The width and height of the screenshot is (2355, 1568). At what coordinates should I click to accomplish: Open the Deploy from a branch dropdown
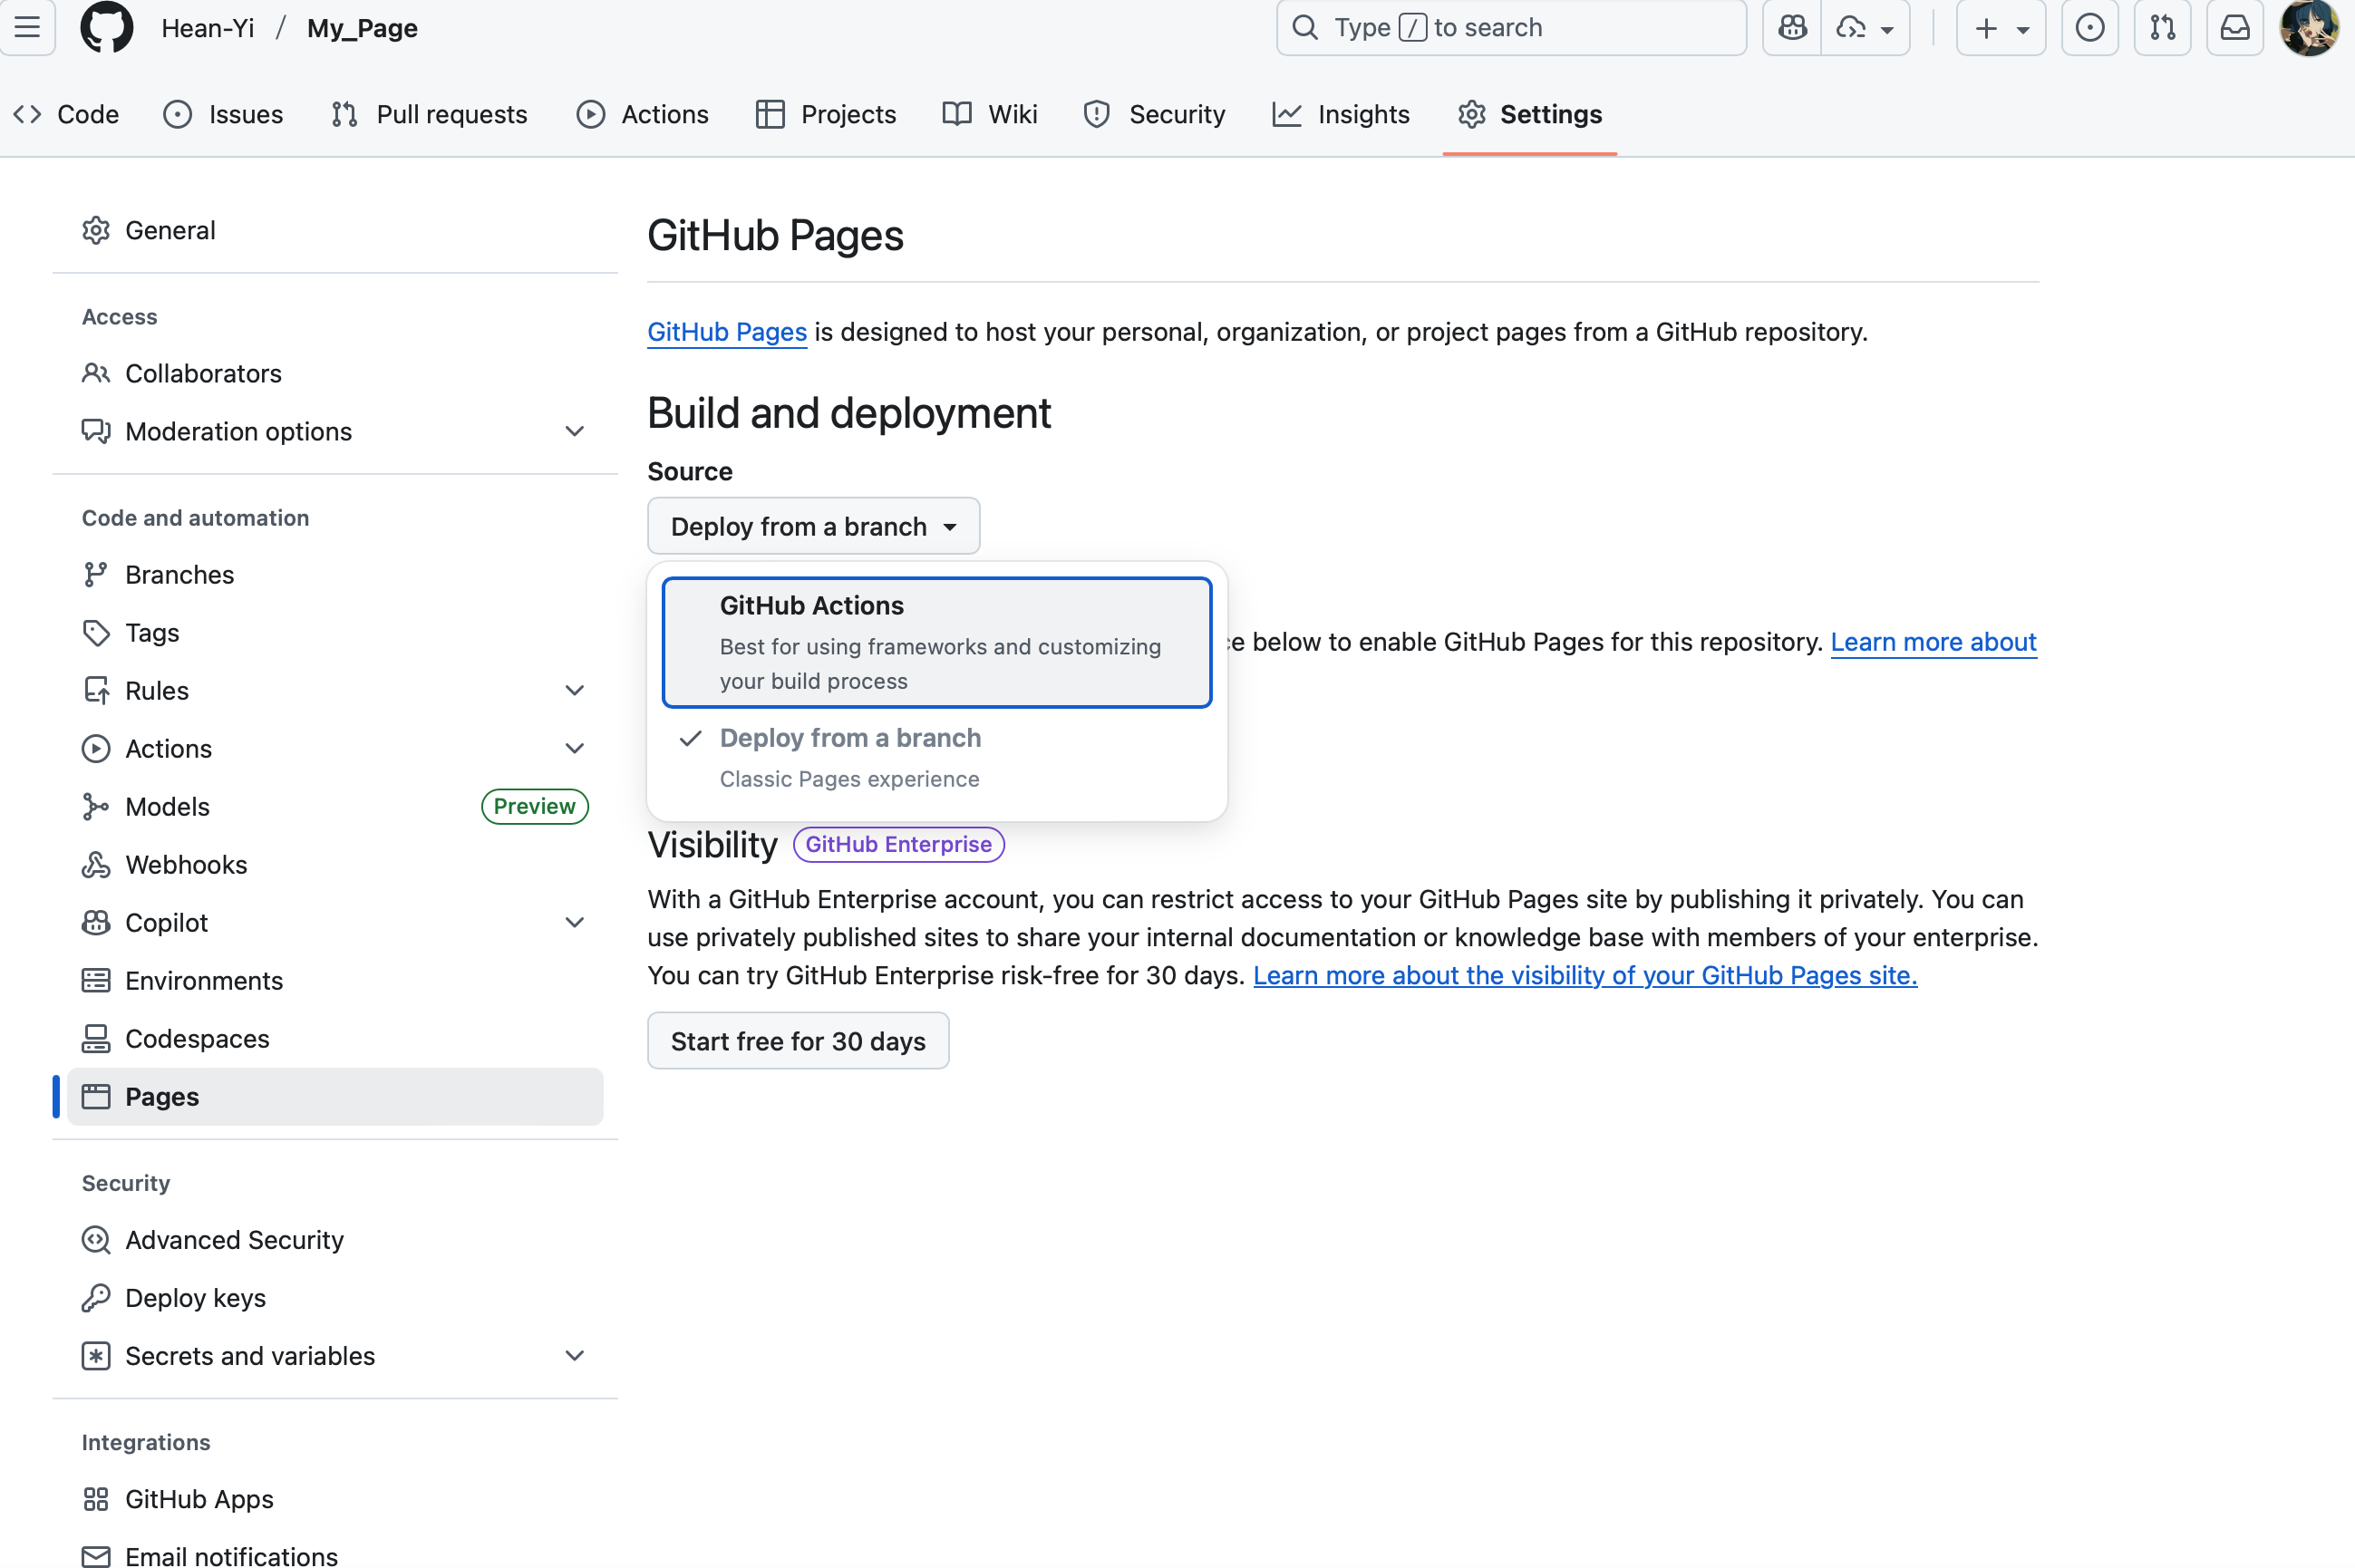click(x=813, y=526)
